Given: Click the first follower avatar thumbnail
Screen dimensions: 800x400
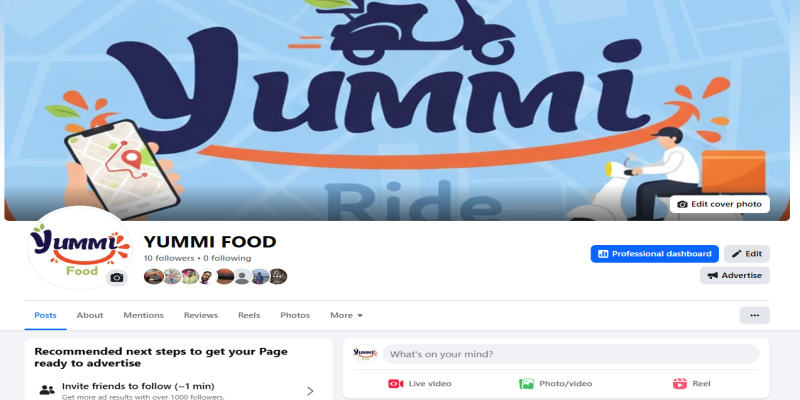Looking at the screenshot, I should tap(153, 277).
